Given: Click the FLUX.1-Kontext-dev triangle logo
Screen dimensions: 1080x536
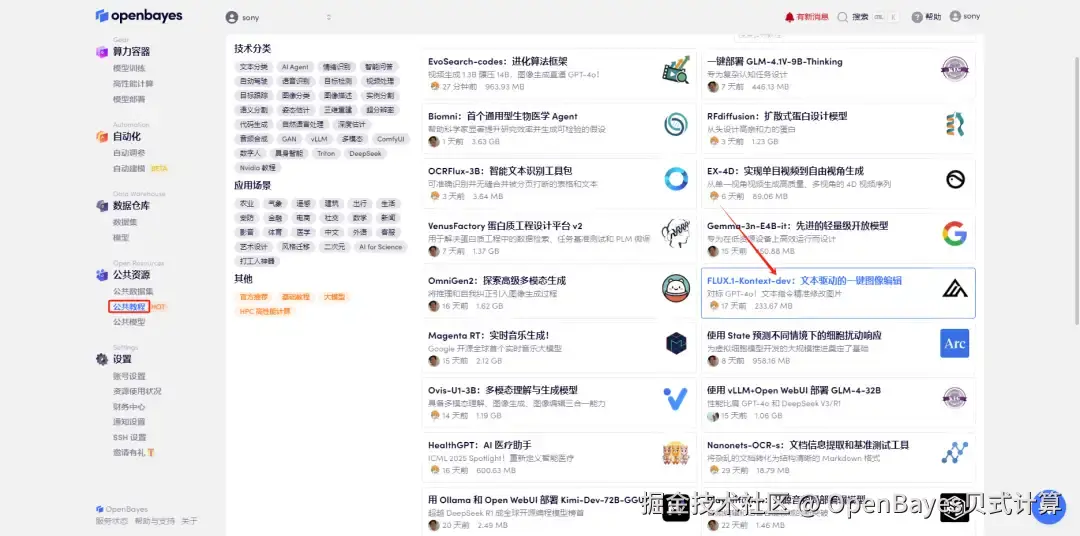Looking at the screenshot, I should pyautogui.click(x=955, y=289).
